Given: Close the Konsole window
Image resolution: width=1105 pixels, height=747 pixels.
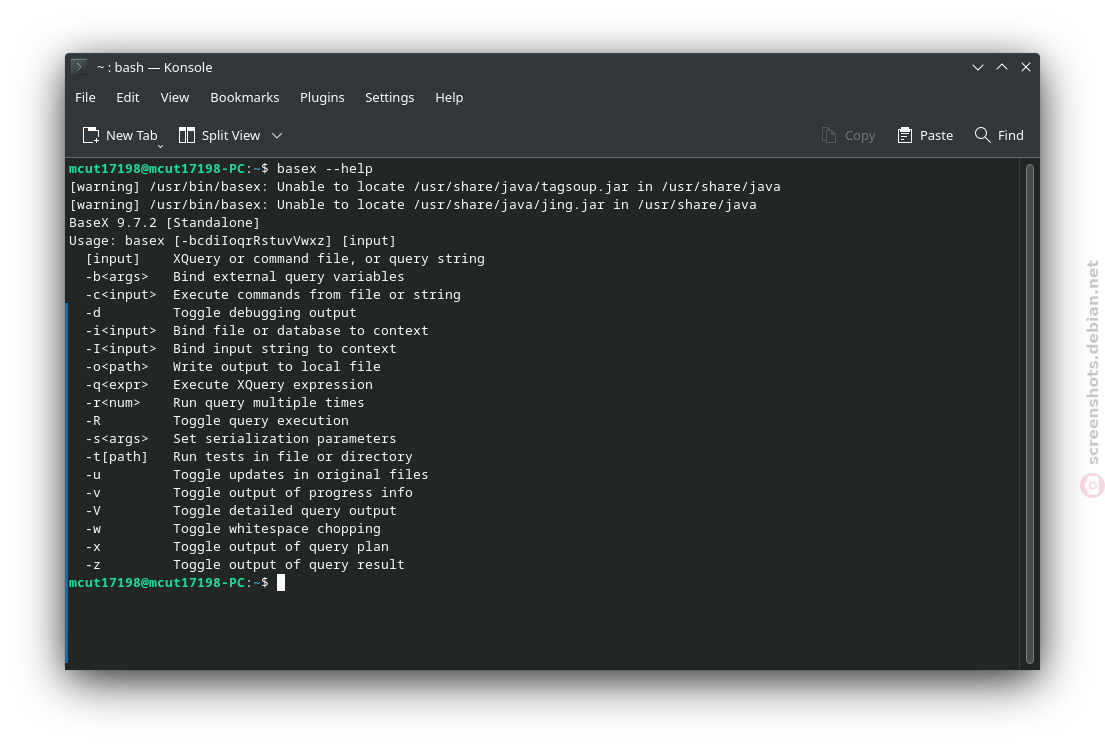Looking at the screenshot, I should [x=1026, y=67].
